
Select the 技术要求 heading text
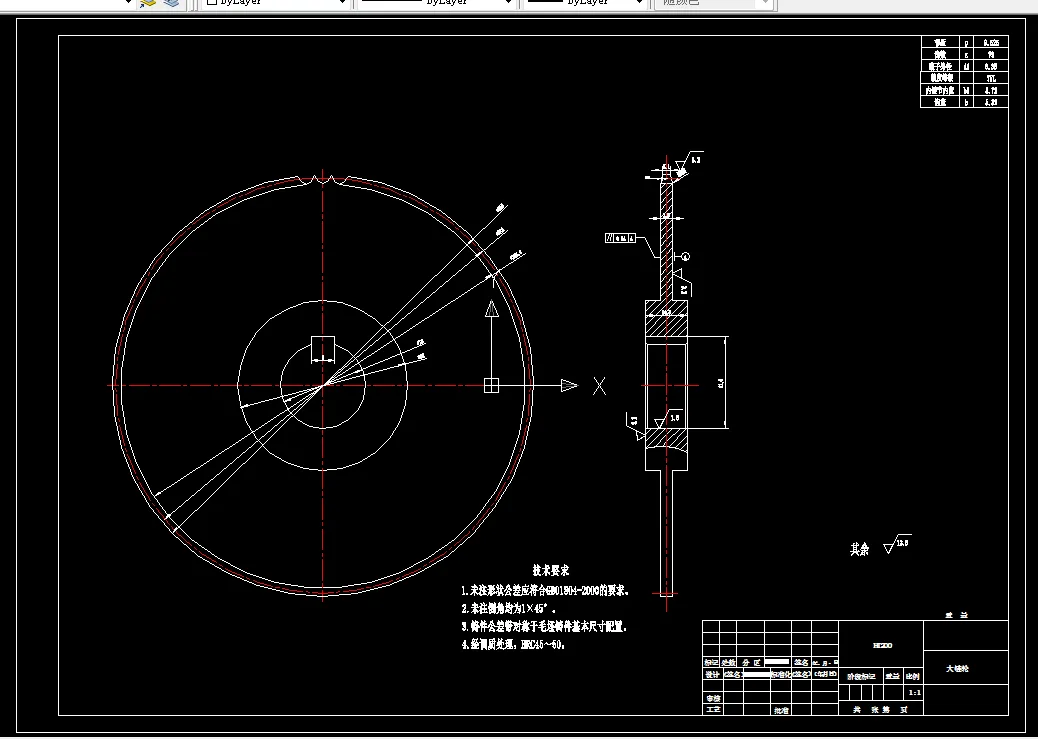[x=551, y=570]
